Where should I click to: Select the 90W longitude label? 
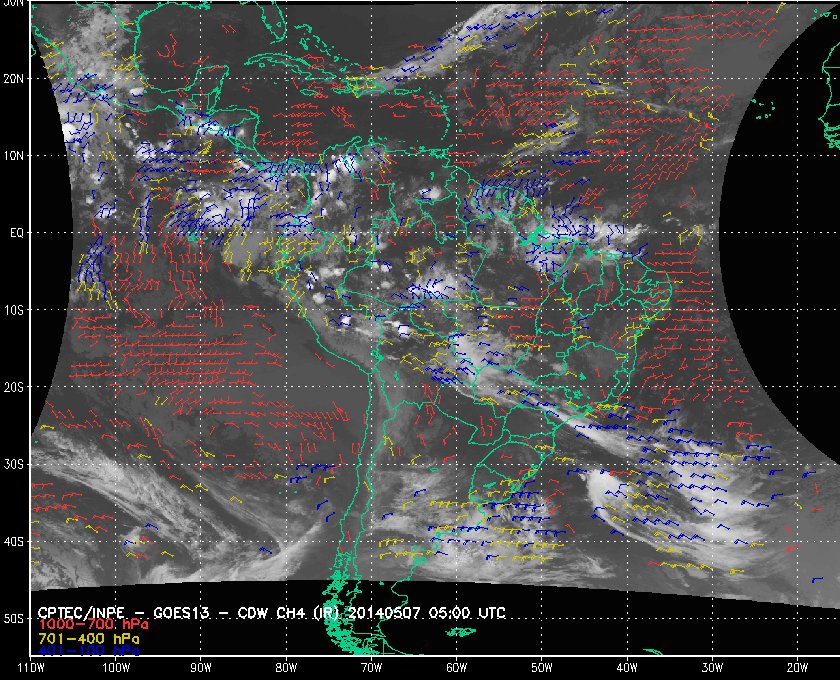[x=201, y=667]
